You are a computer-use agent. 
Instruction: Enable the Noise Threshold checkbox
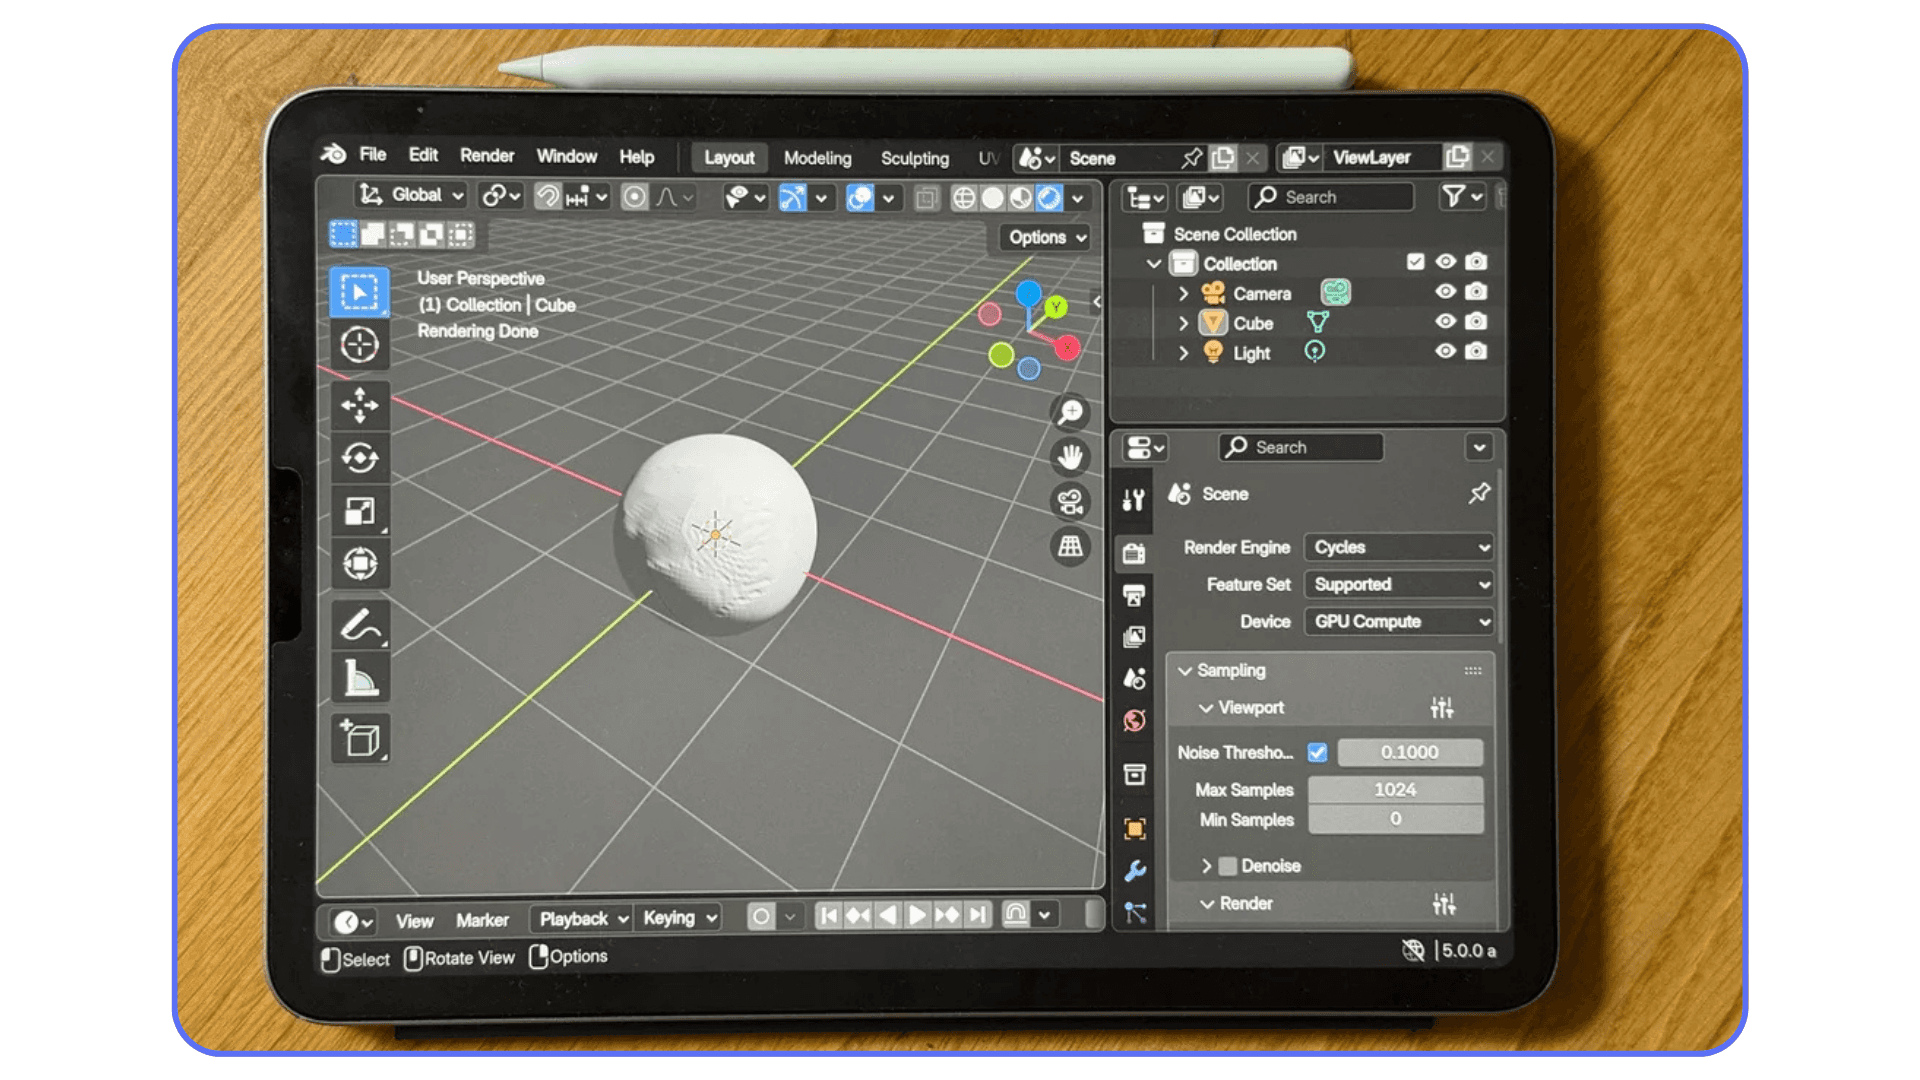[1318, 753]
